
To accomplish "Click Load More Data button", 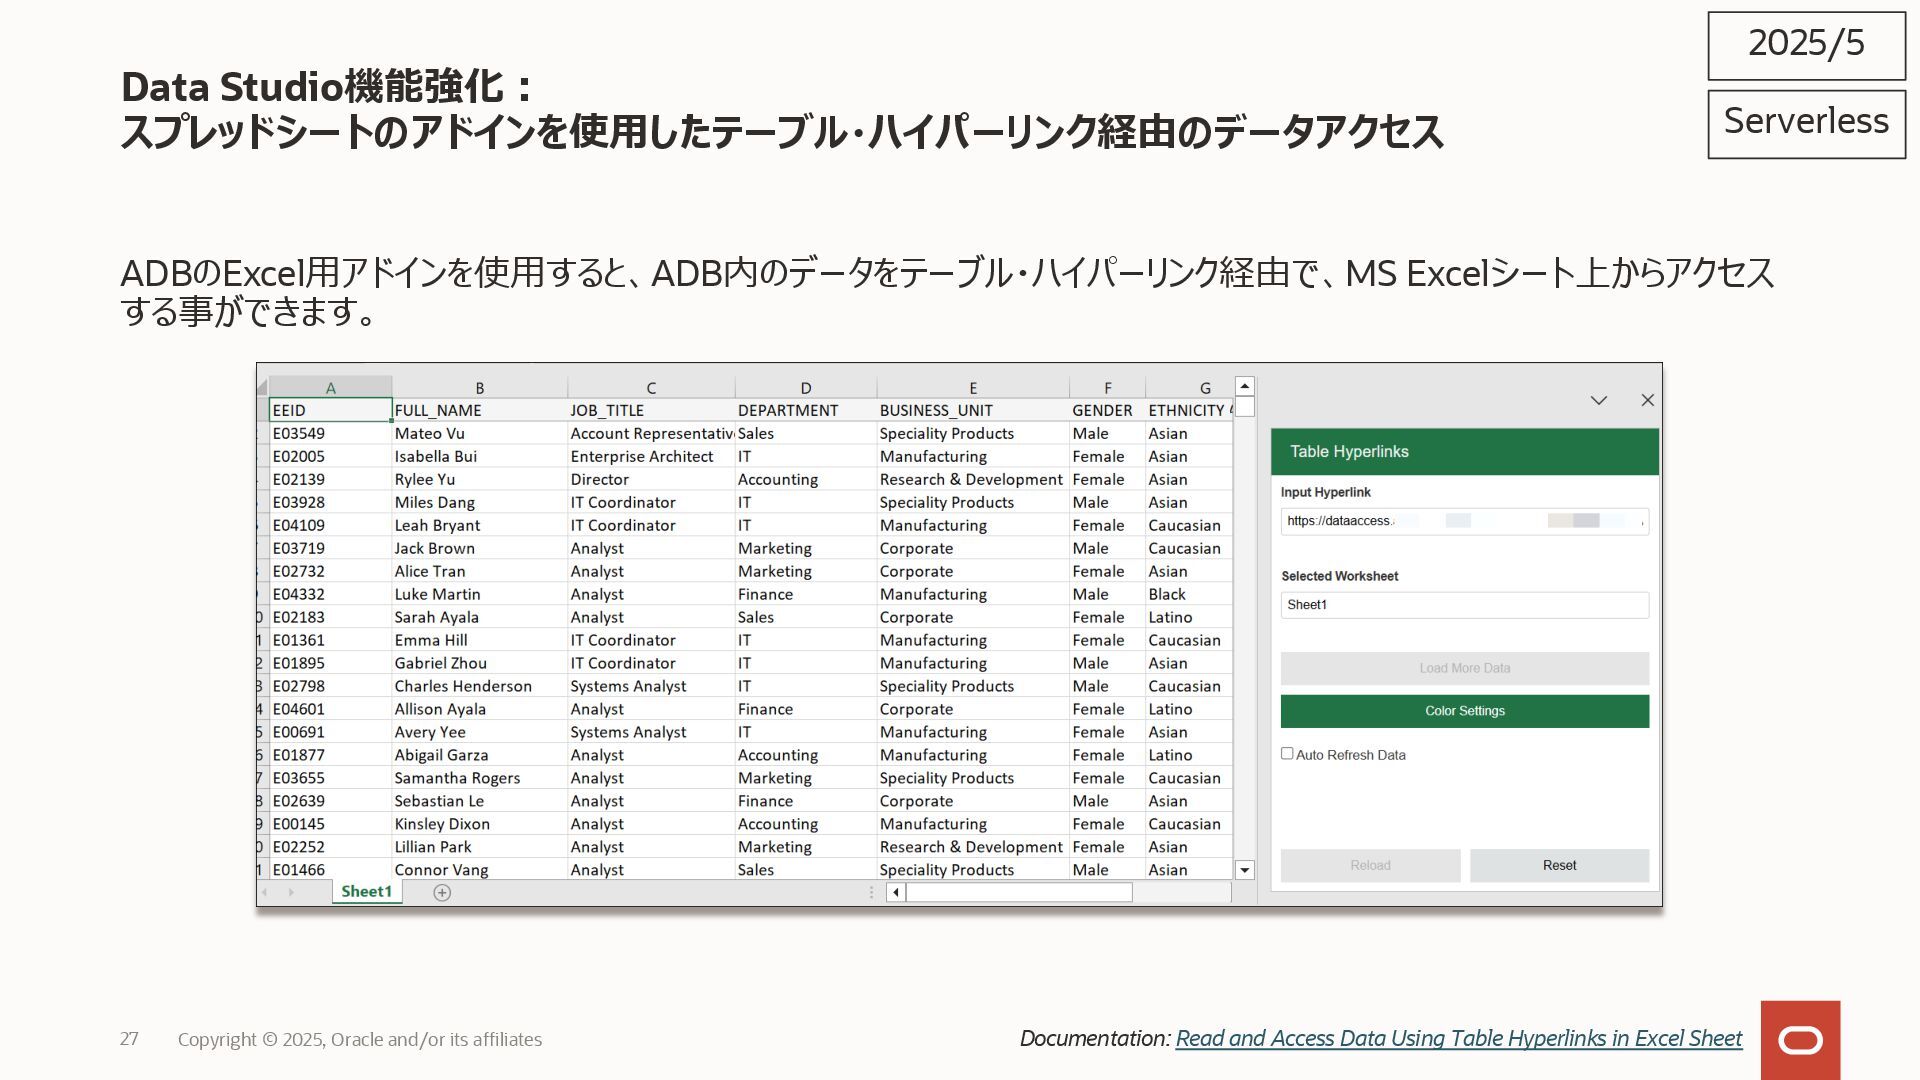I will pos(1464,668).
